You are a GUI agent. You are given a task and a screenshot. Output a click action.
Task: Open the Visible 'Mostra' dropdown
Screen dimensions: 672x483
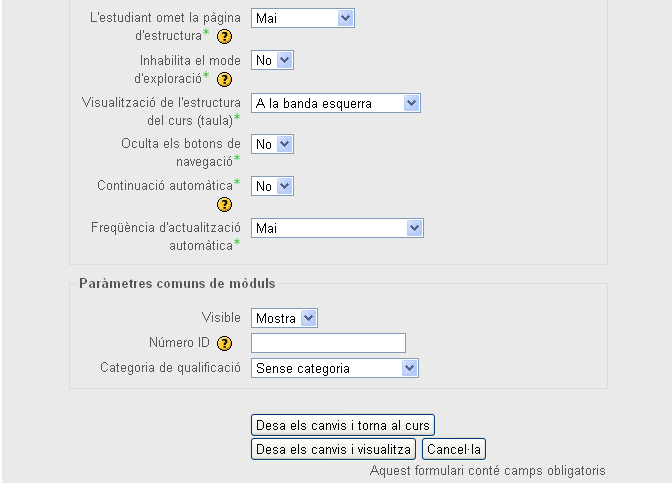[x=284, y=318]
